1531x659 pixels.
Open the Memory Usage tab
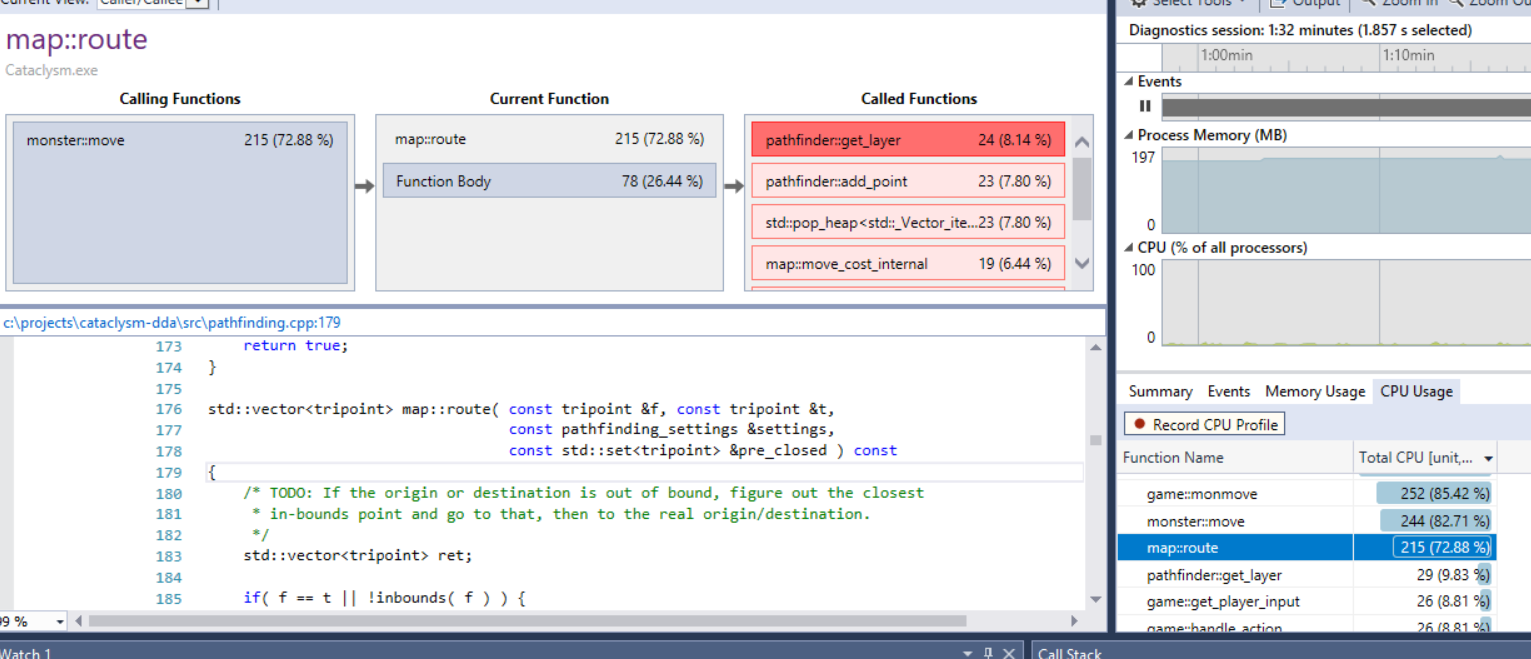[1314, 391]
